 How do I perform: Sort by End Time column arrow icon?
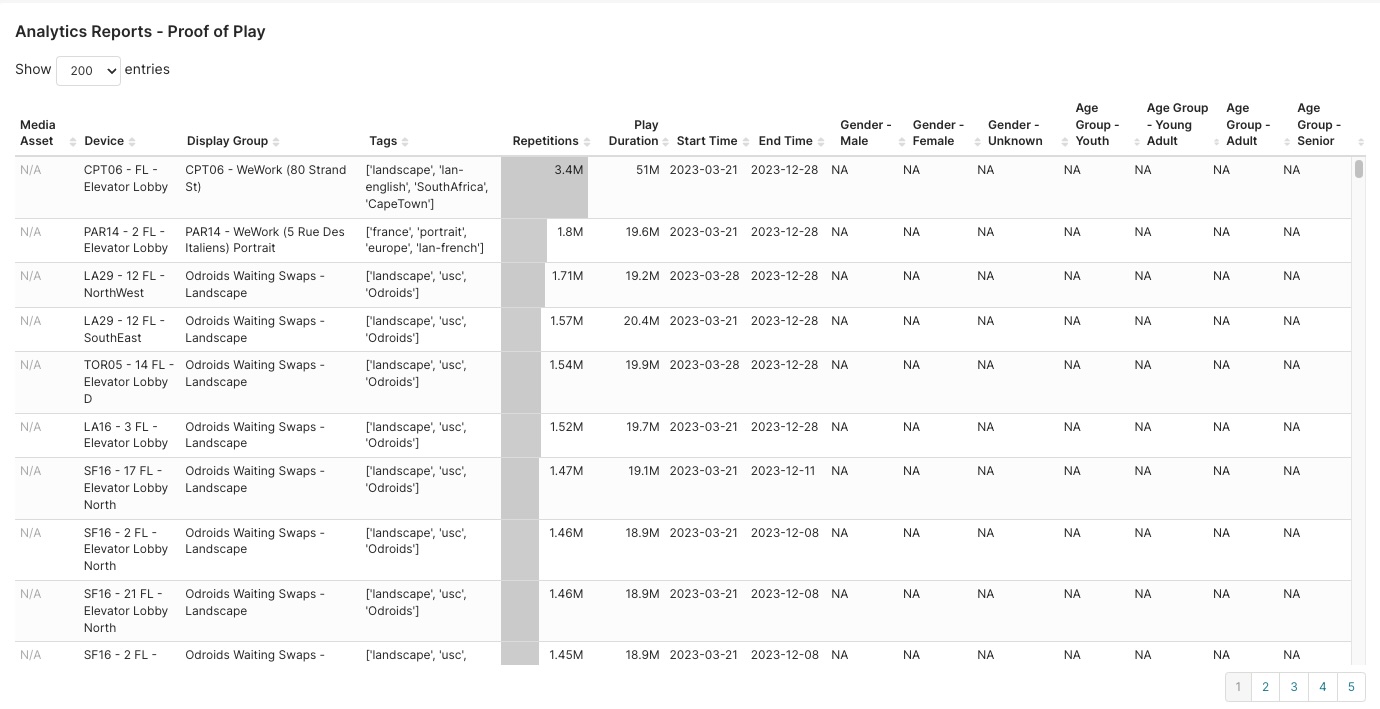pos(821,142)
